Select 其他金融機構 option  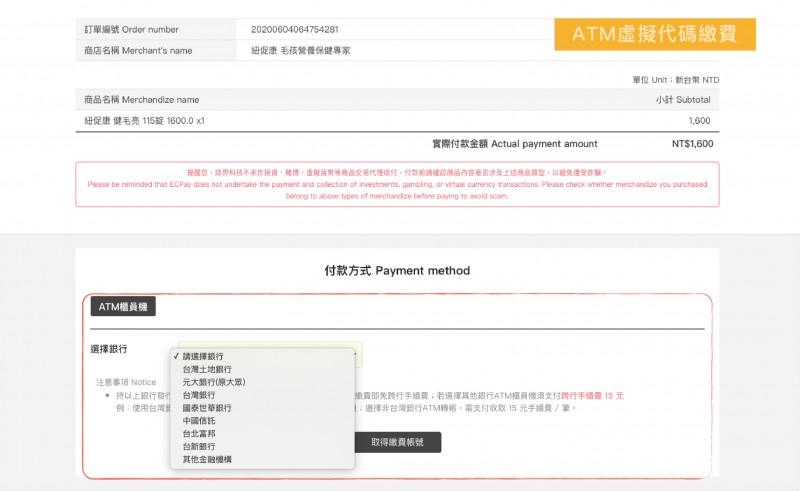coord(207,460)
